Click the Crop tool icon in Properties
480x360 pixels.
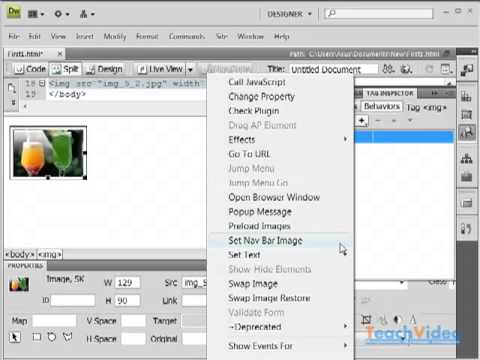coord(366,320)
